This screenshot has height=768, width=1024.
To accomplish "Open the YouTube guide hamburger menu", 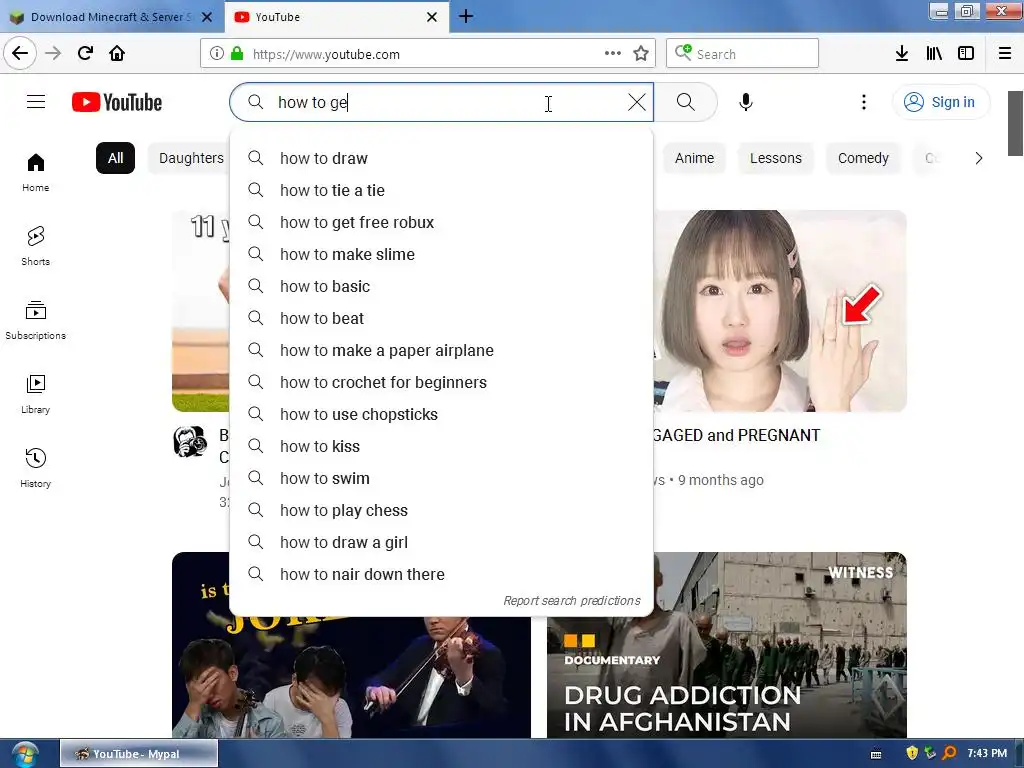I will click(x=36, y=102).
